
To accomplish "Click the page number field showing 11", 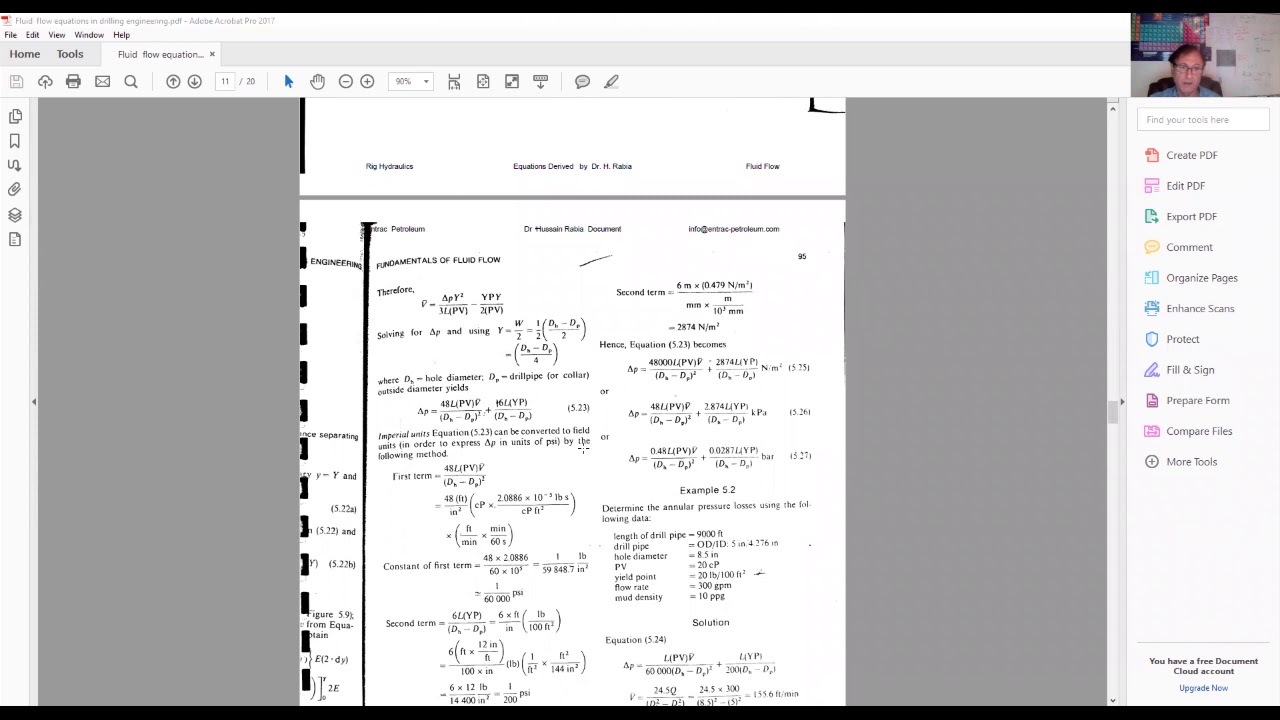I will pyautogui.click(x=225, y=81).
